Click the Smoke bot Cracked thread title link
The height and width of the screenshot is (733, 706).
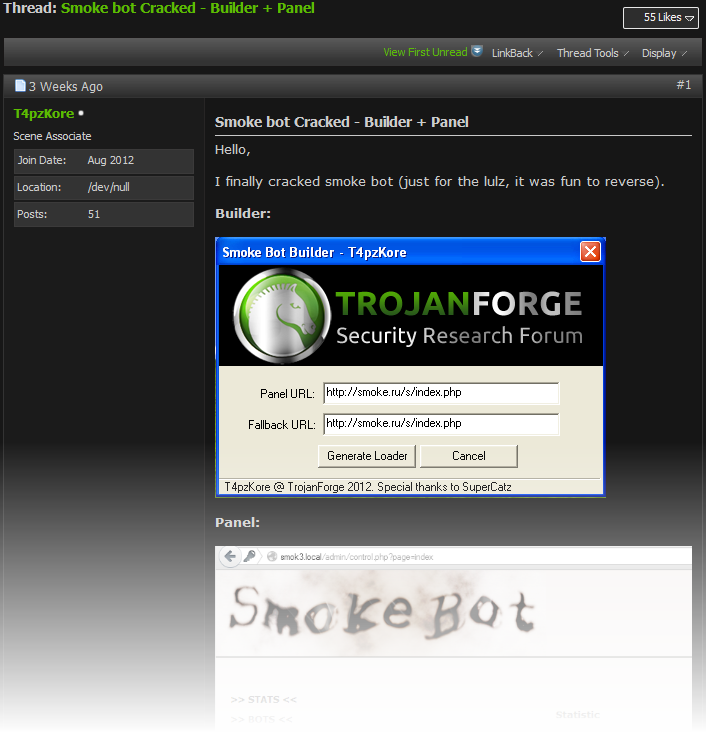187,8
